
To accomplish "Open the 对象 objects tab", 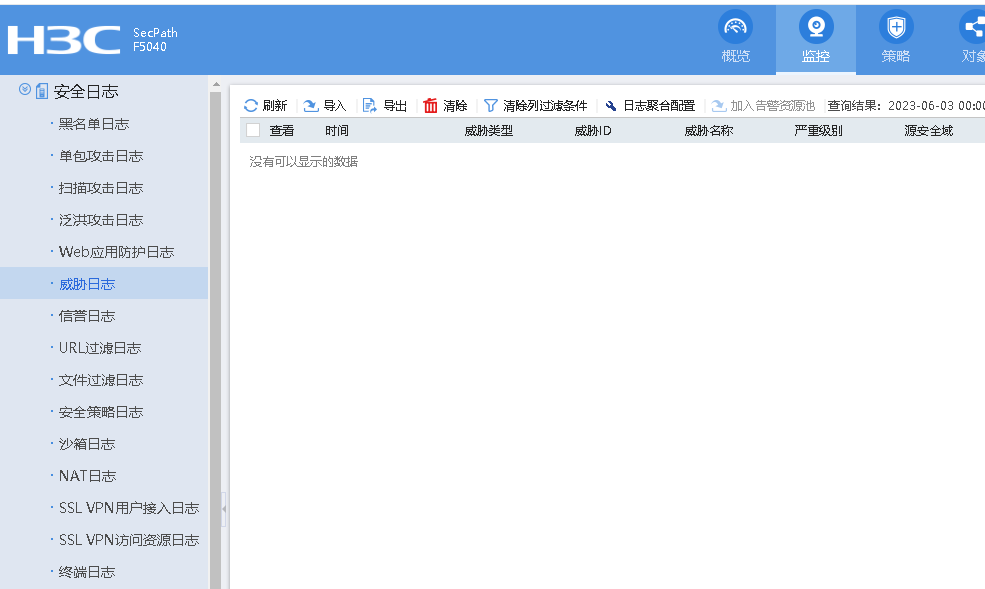I will tap(972, 38).
